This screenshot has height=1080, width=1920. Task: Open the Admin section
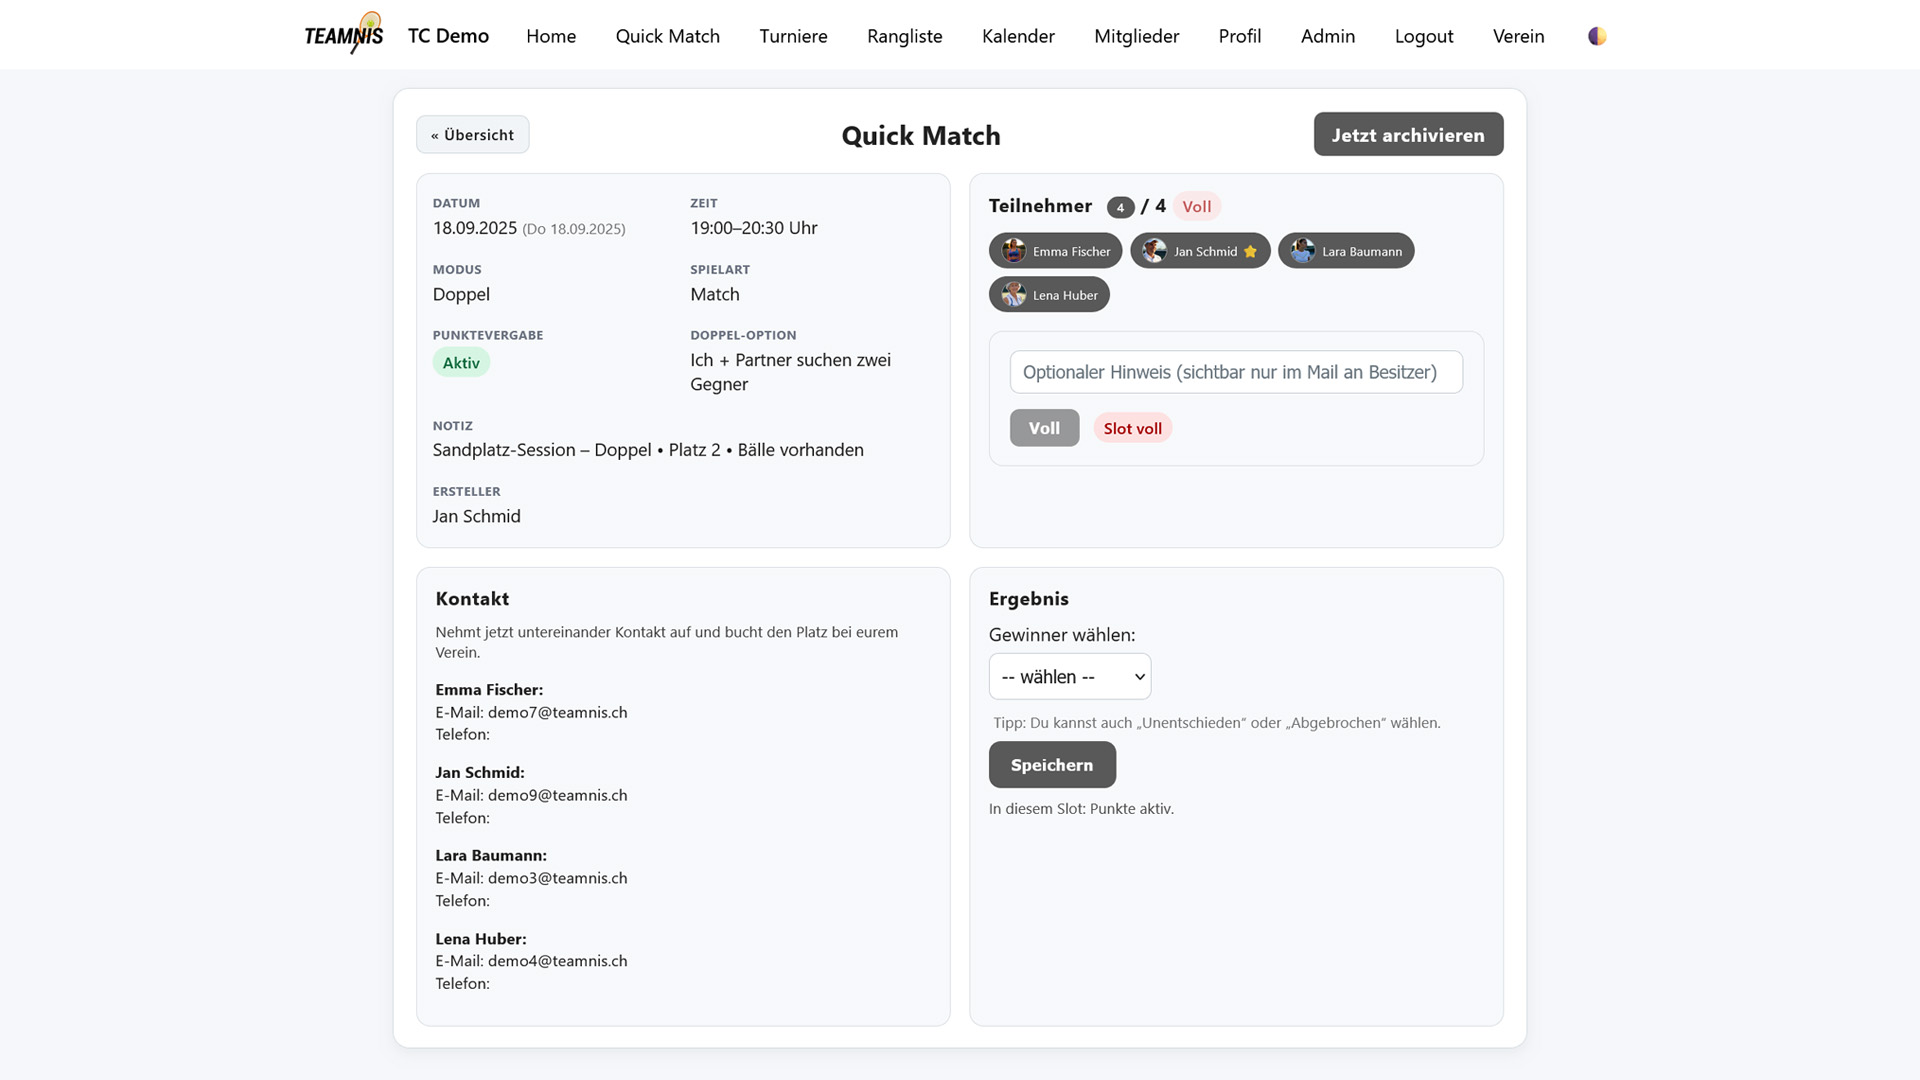1327,36
